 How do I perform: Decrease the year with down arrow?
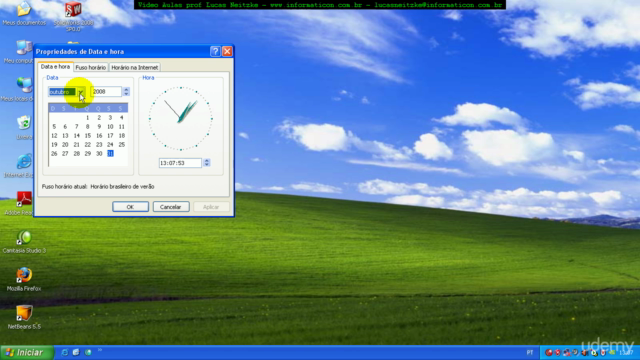(126, 94)
